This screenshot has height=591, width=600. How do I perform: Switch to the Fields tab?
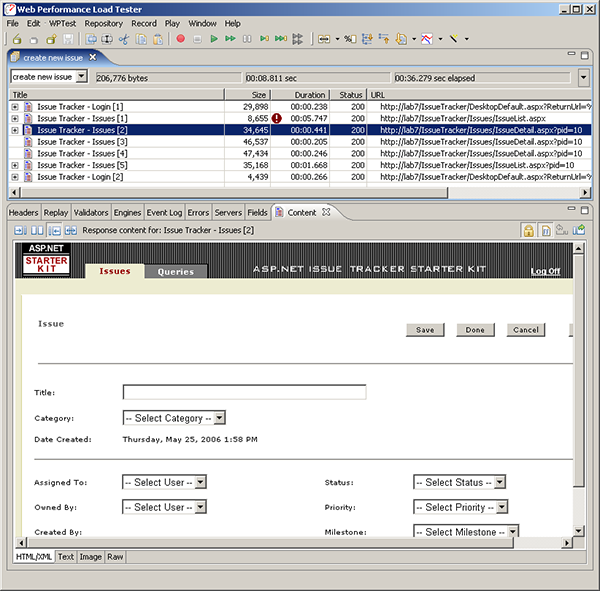[257, 212]
